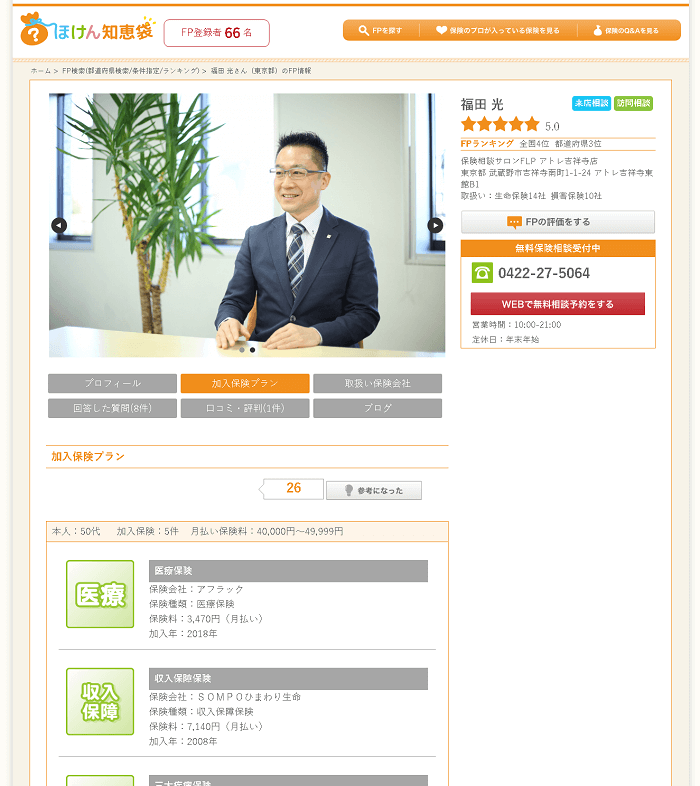Click the green telephone icon
Screen dimensions: 700x786
482,273
